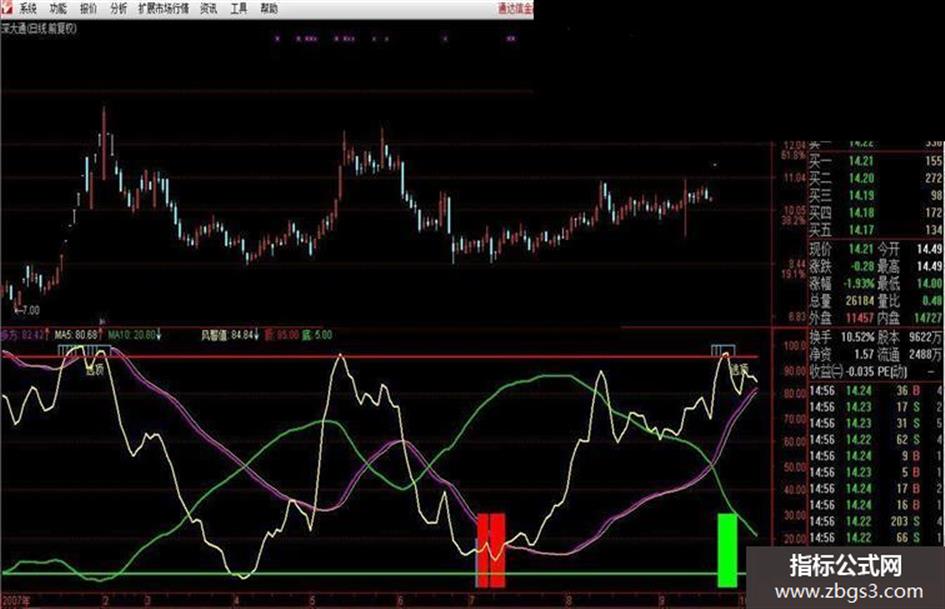Open the 帮助 menu
Image resolution: width=945 pixels, height=609 pixels.
(x=269, y=8)
